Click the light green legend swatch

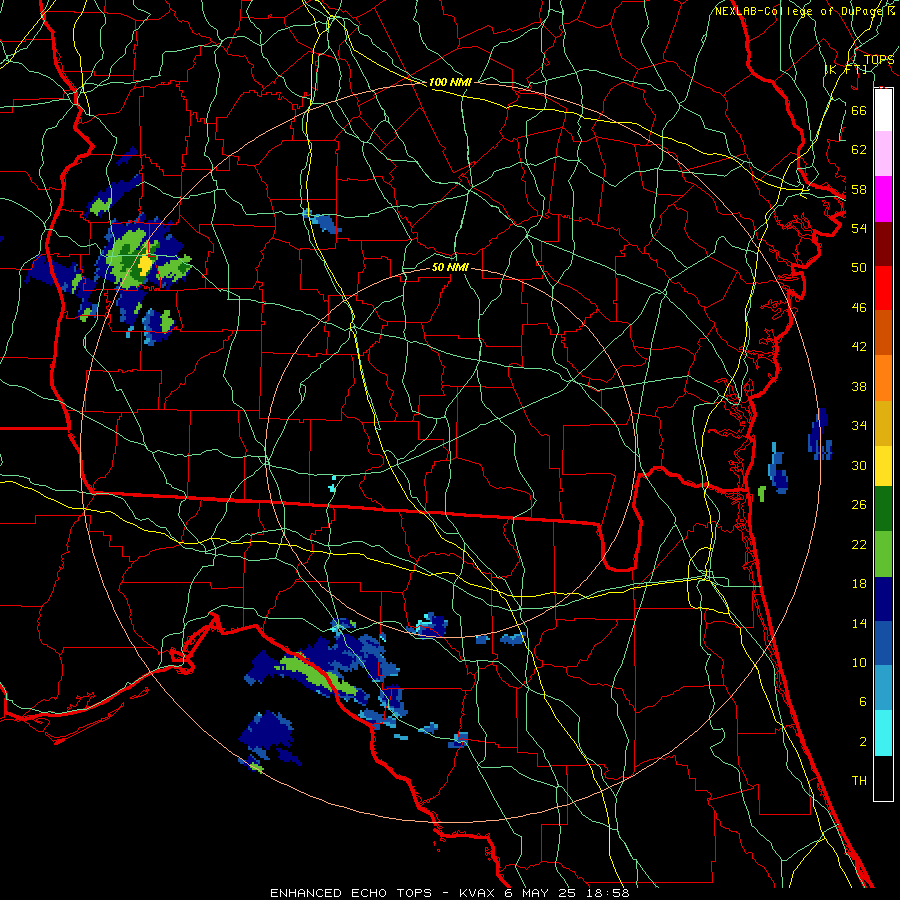883,554
